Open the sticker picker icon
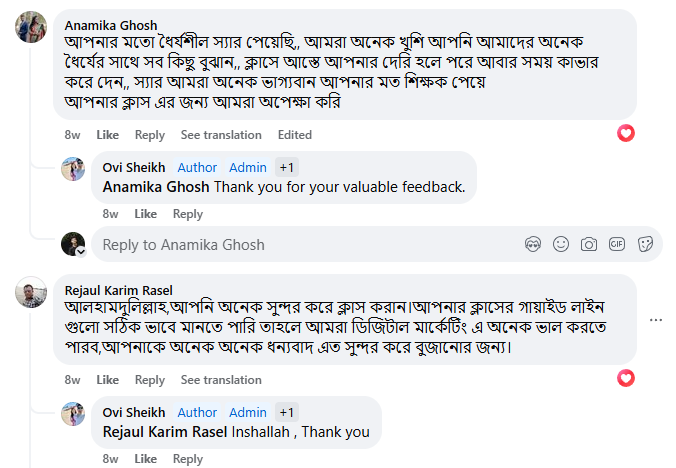 click(x=645, y=244)
